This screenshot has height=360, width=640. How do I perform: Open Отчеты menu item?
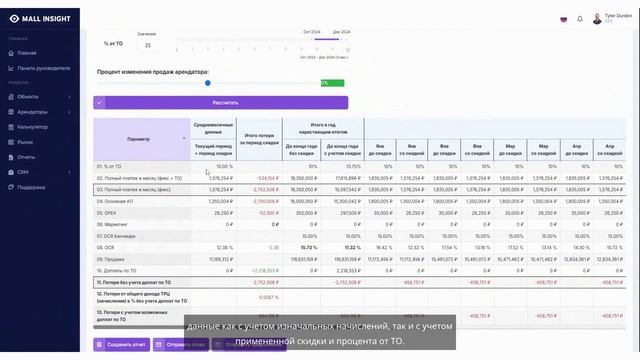coord(26,157)
